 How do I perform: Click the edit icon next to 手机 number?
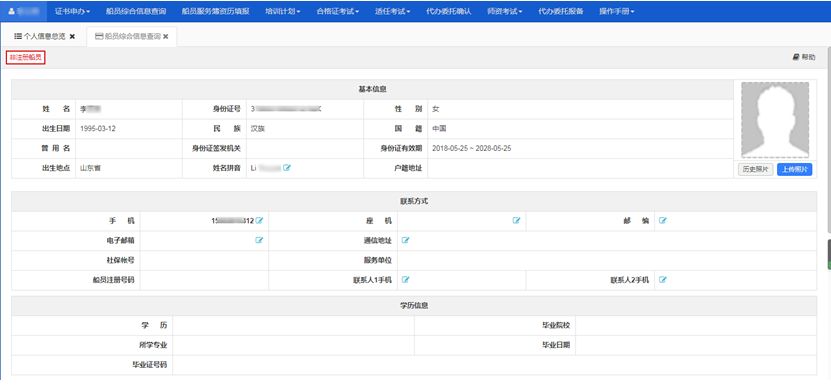click(259, 221)
